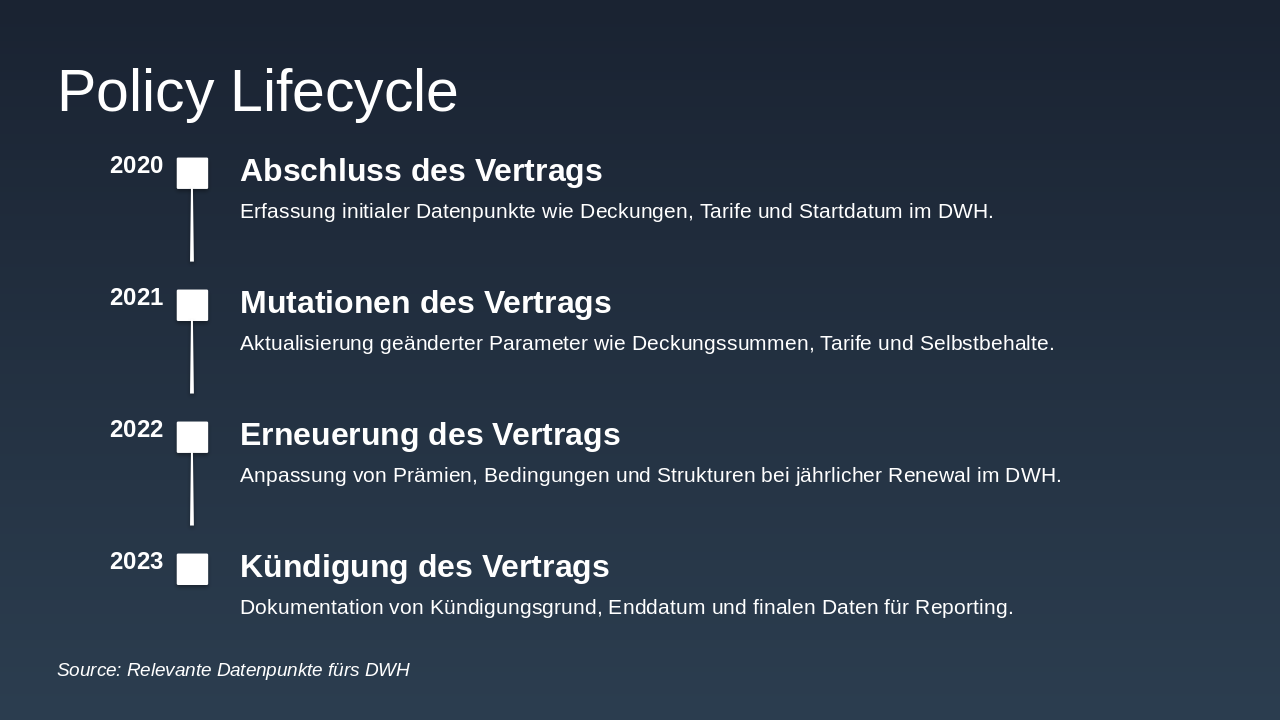Click the 2020 timeline square marker

coord(193,173)
